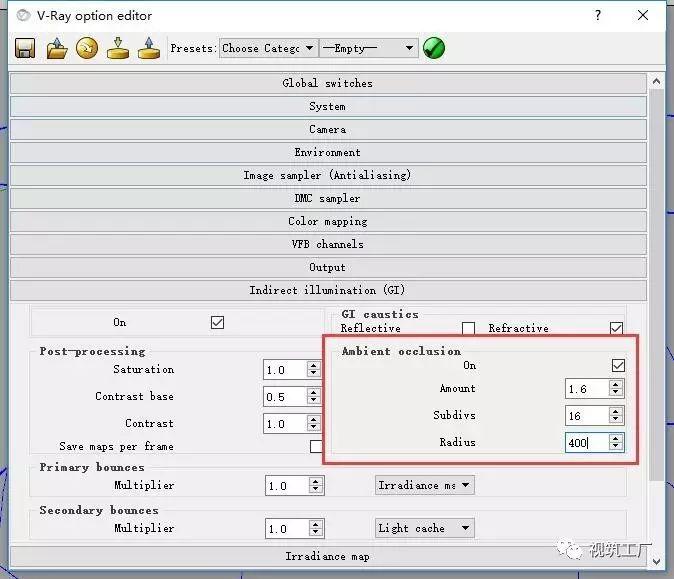Screen dimensions: 674x579
Task: Expand the Output rollout
Action: point(328,267)
